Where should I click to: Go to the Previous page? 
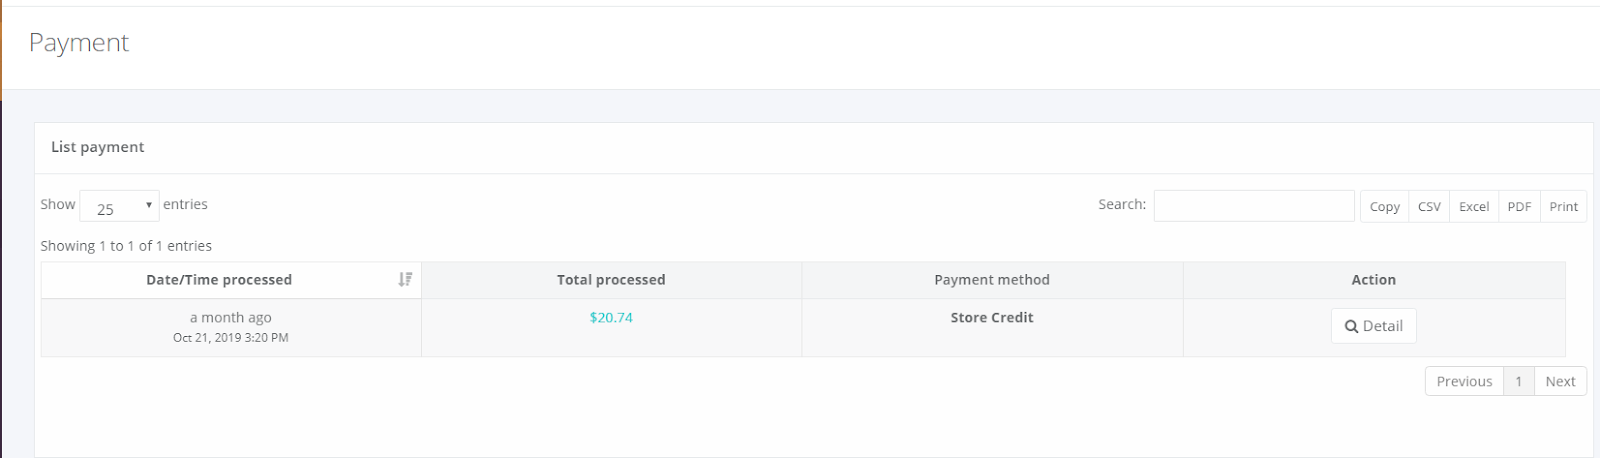coord(1464,381)
